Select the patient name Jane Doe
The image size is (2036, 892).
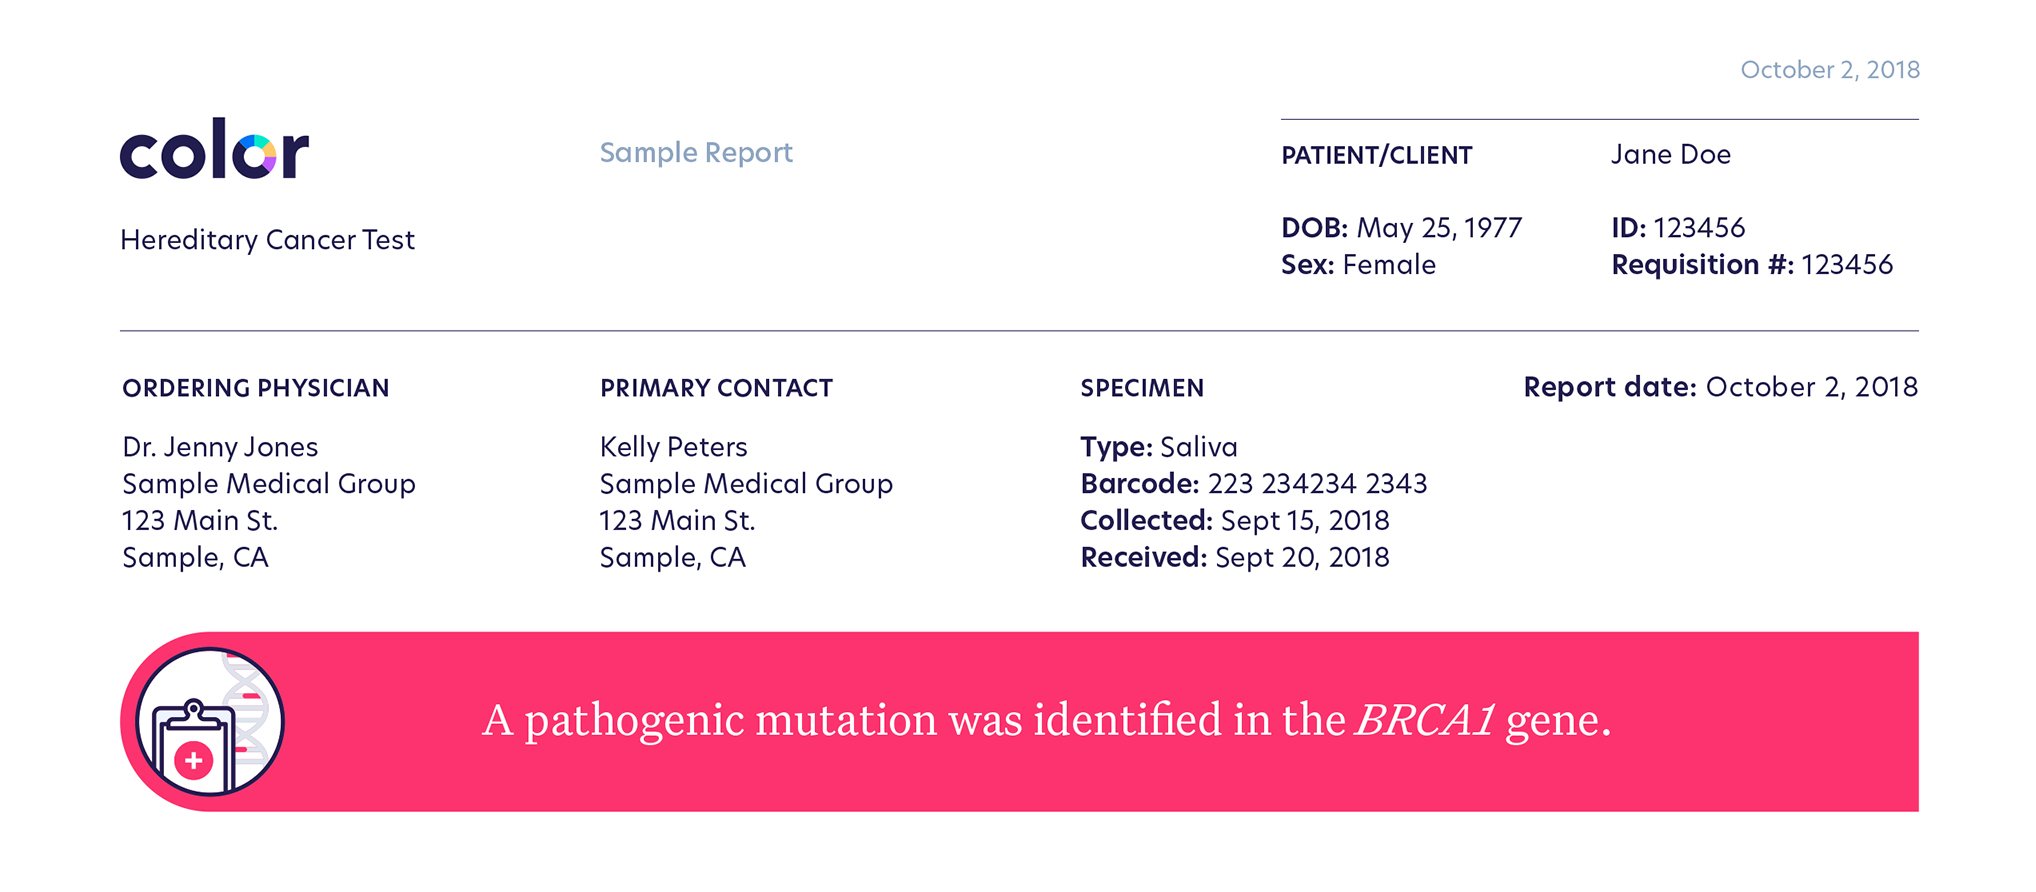pos(1670,154)
